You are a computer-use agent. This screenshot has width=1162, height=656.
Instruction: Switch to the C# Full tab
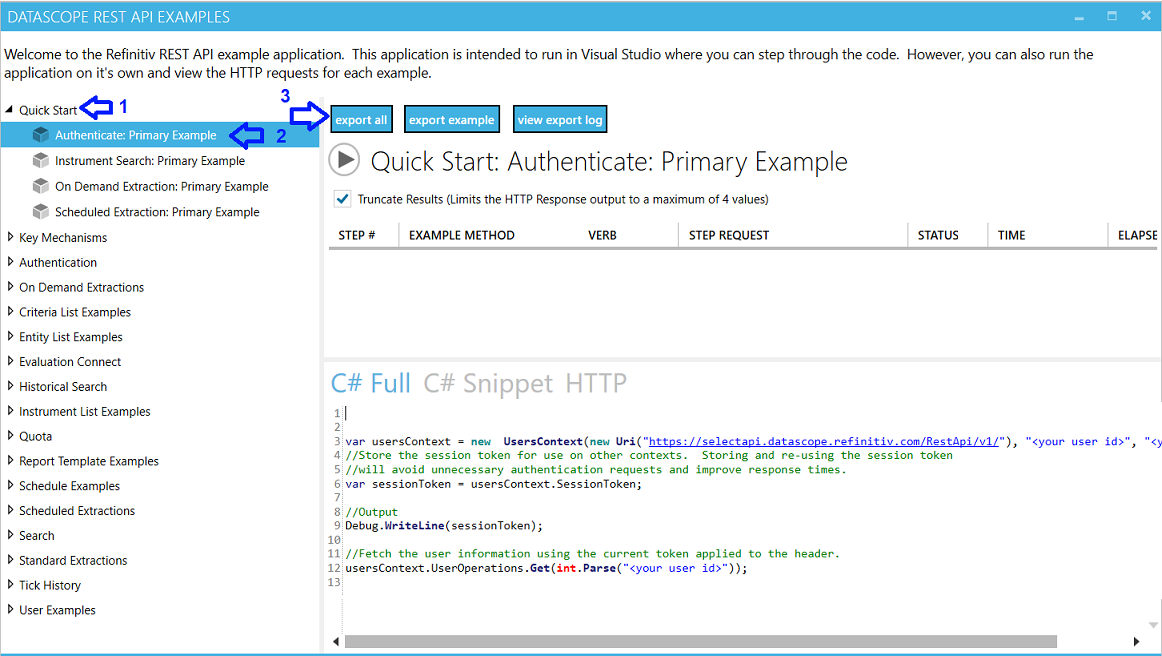pos(371,383)
